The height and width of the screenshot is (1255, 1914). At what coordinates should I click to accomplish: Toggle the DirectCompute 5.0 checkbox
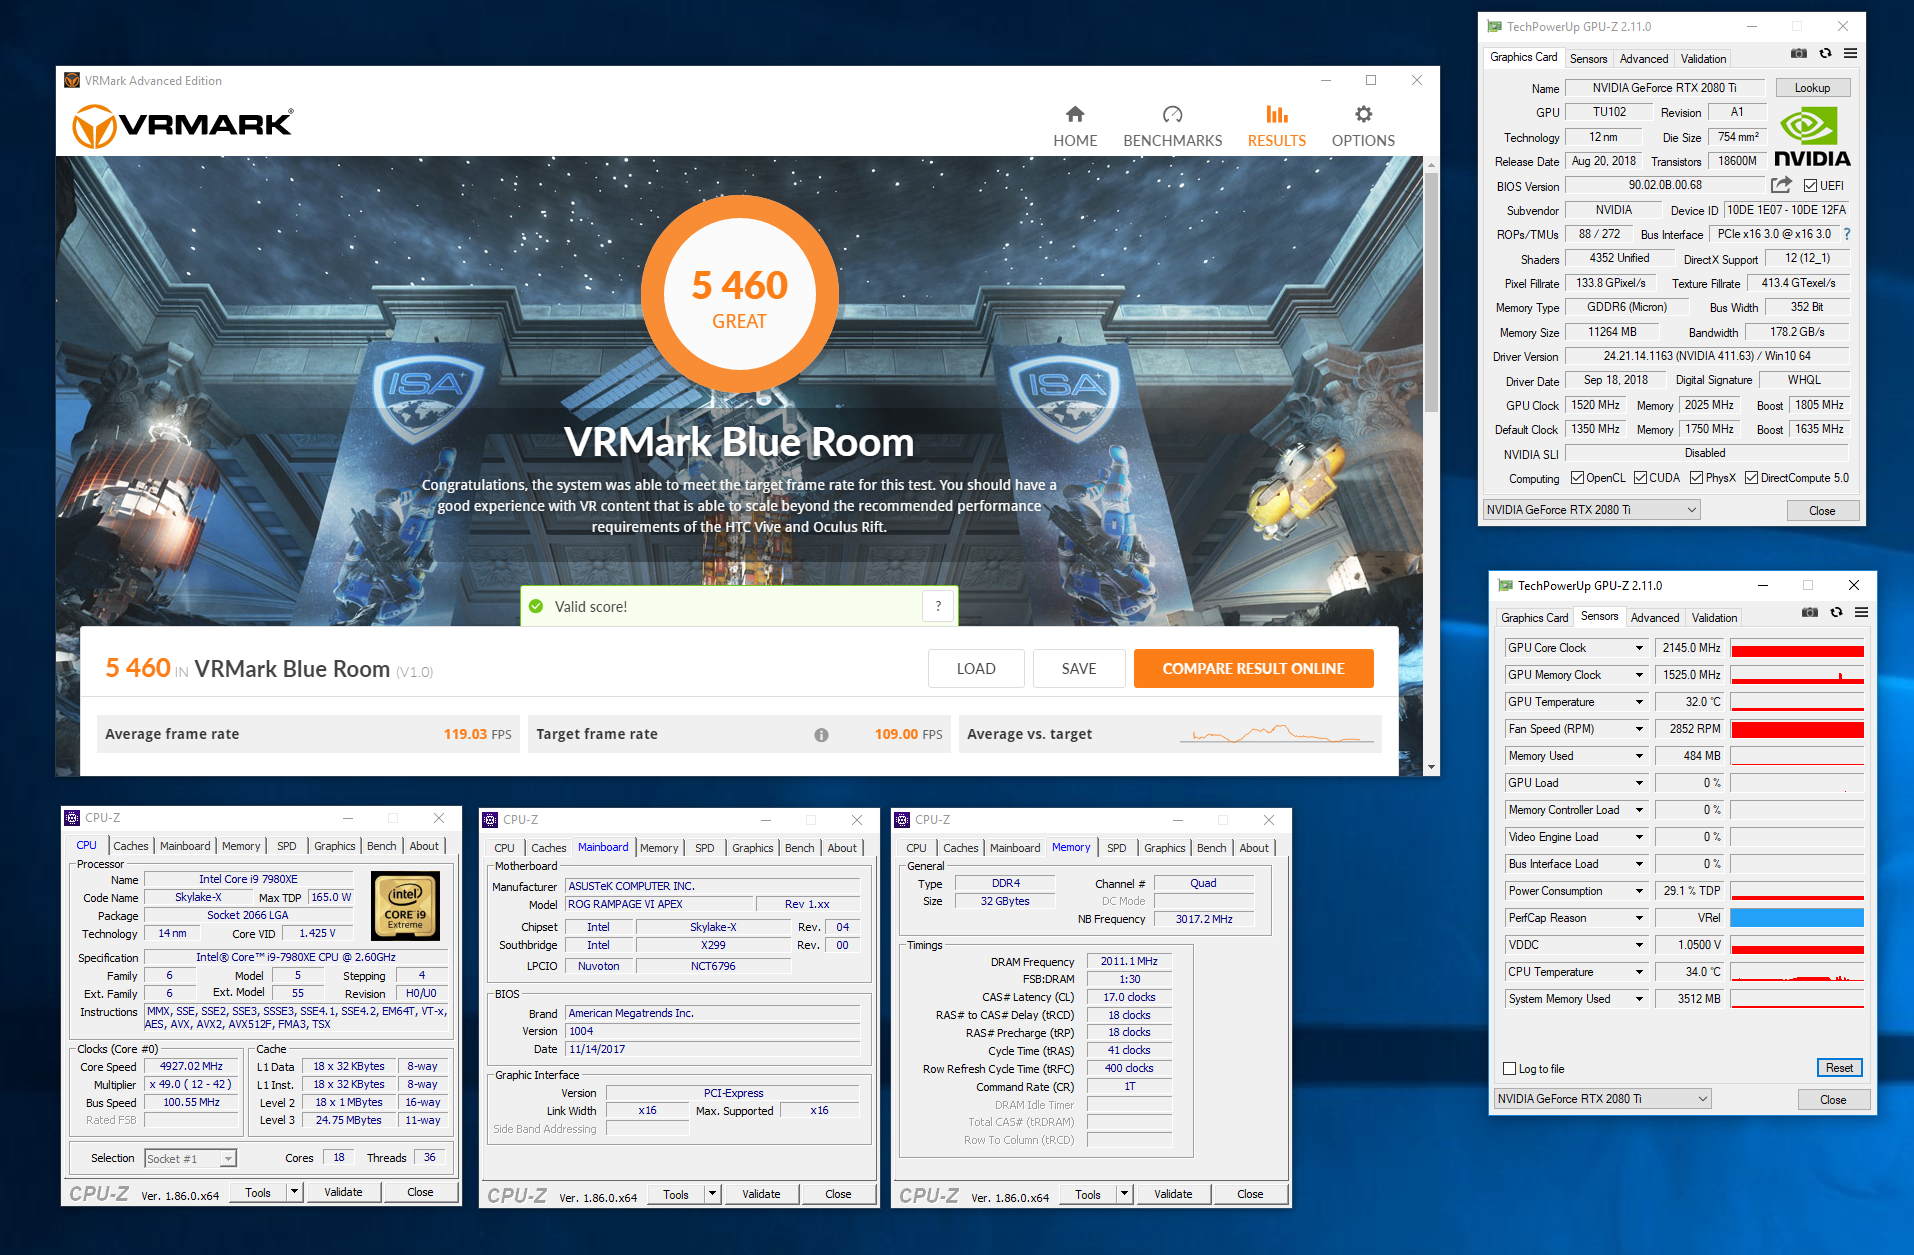click(1751, 478)
